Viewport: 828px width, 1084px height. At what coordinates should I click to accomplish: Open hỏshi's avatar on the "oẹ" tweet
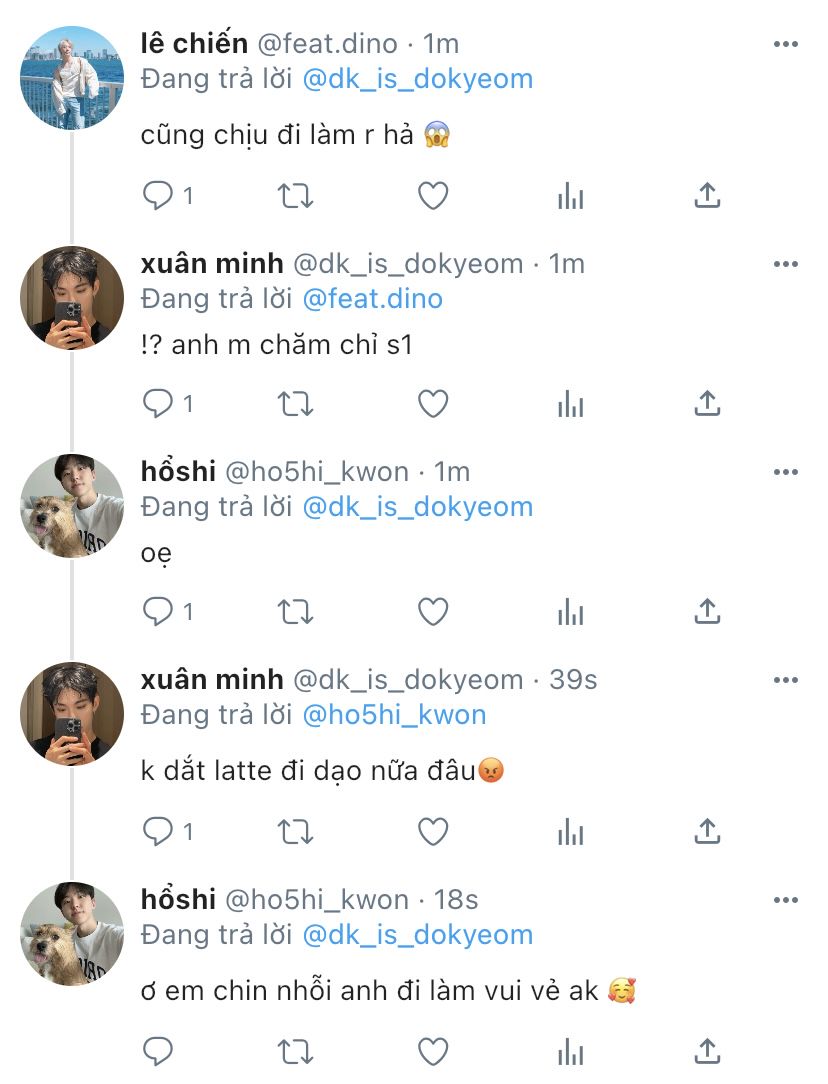72,506
